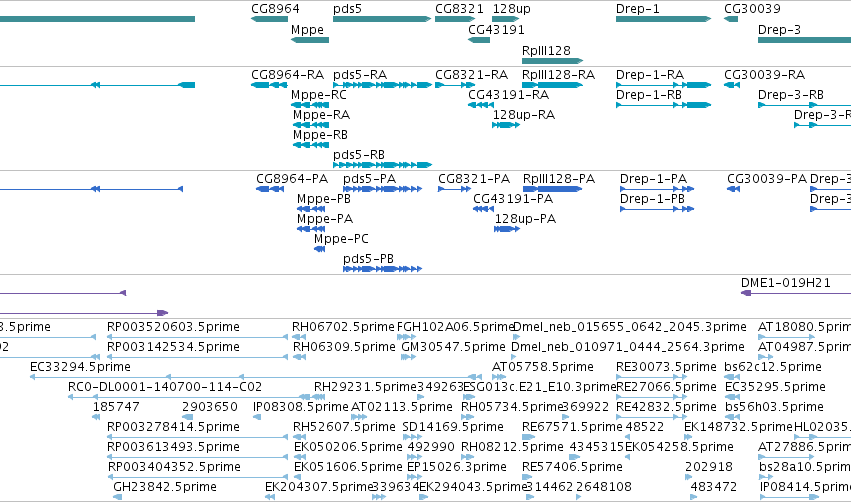Select the Drep-1-PA protein label
Image resolution: width=851 pixels, height=502 pixels.
coord(653,179)
